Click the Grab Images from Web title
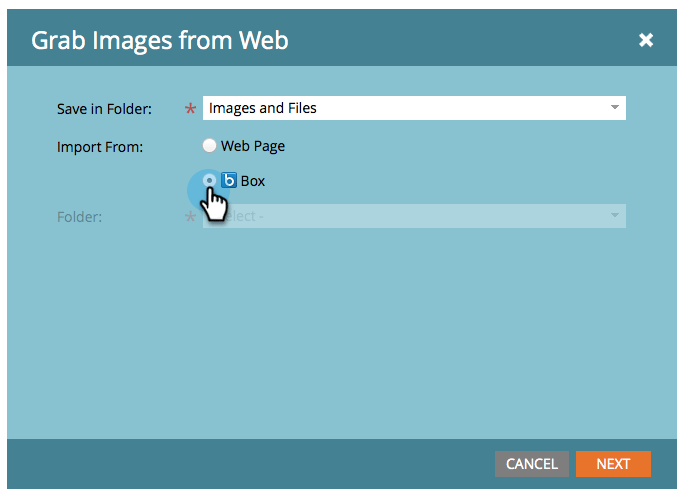 pos(160,40)
